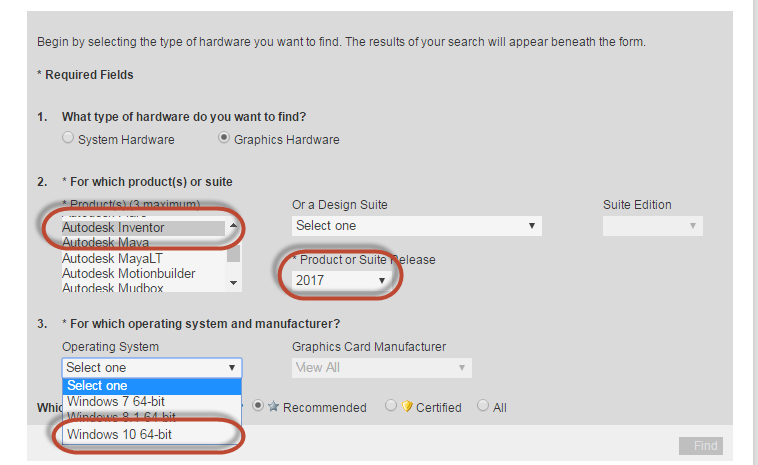This screenshot has height=465, width=758.
Task: Click the Recommended star icon
Action: point(274,407)
